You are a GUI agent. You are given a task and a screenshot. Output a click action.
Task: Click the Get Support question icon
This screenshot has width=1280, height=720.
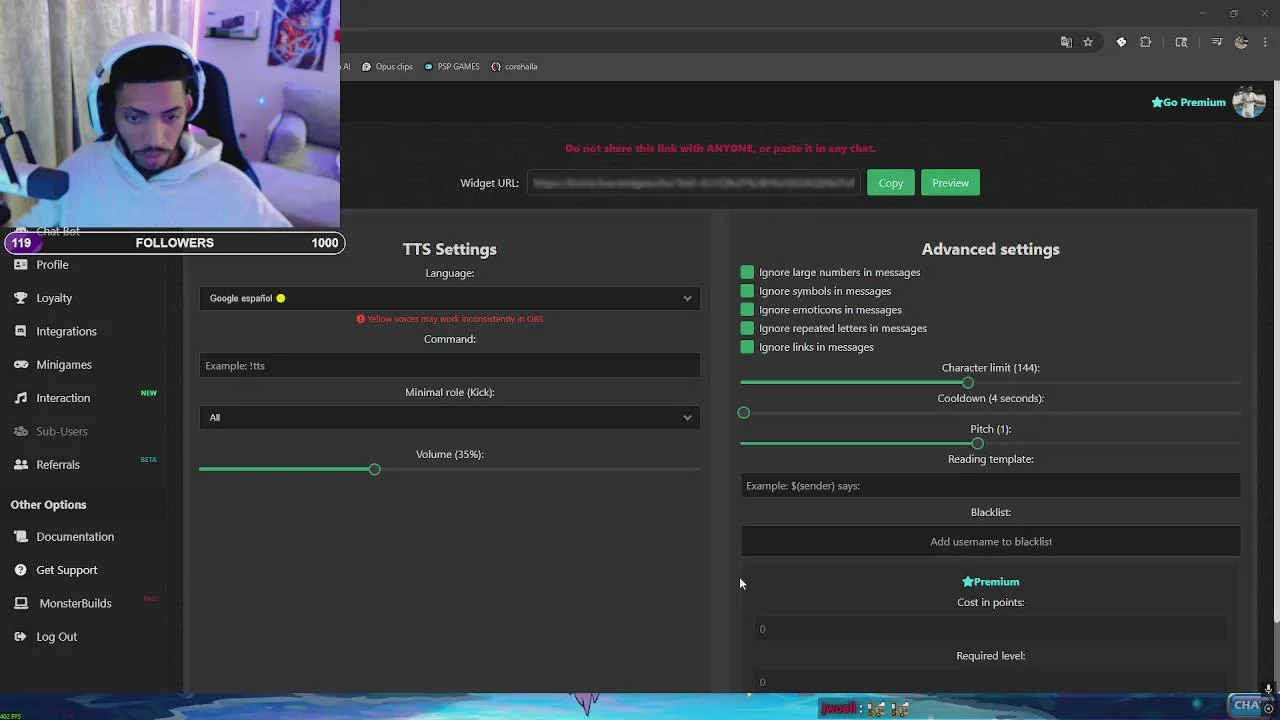click(x=20, y=570)
